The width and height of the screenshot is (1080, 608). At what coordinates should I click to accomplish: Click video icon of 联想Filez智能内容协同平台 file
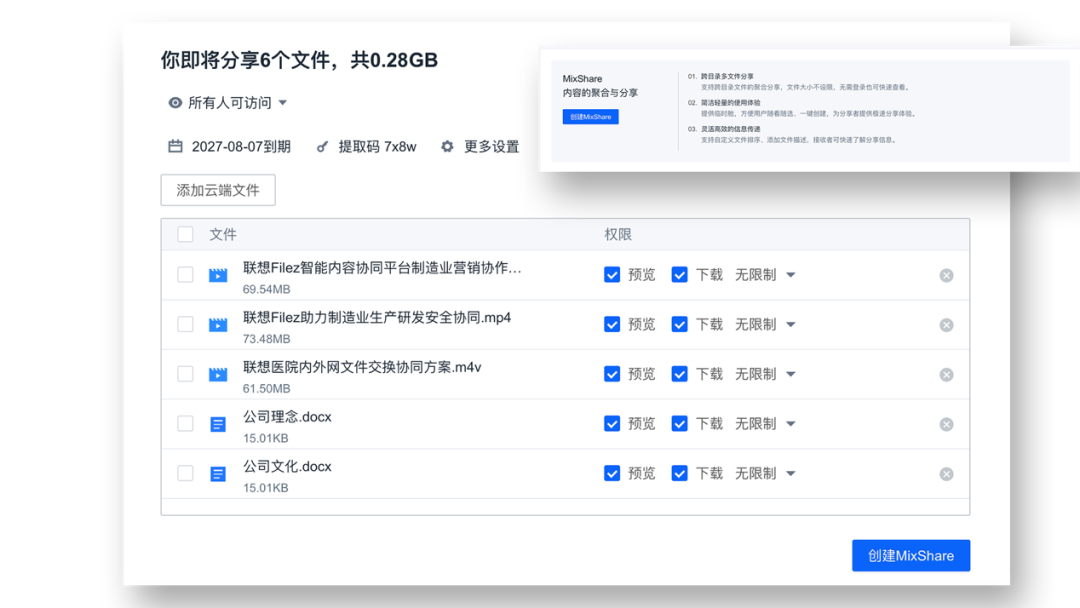coord(218,275)
